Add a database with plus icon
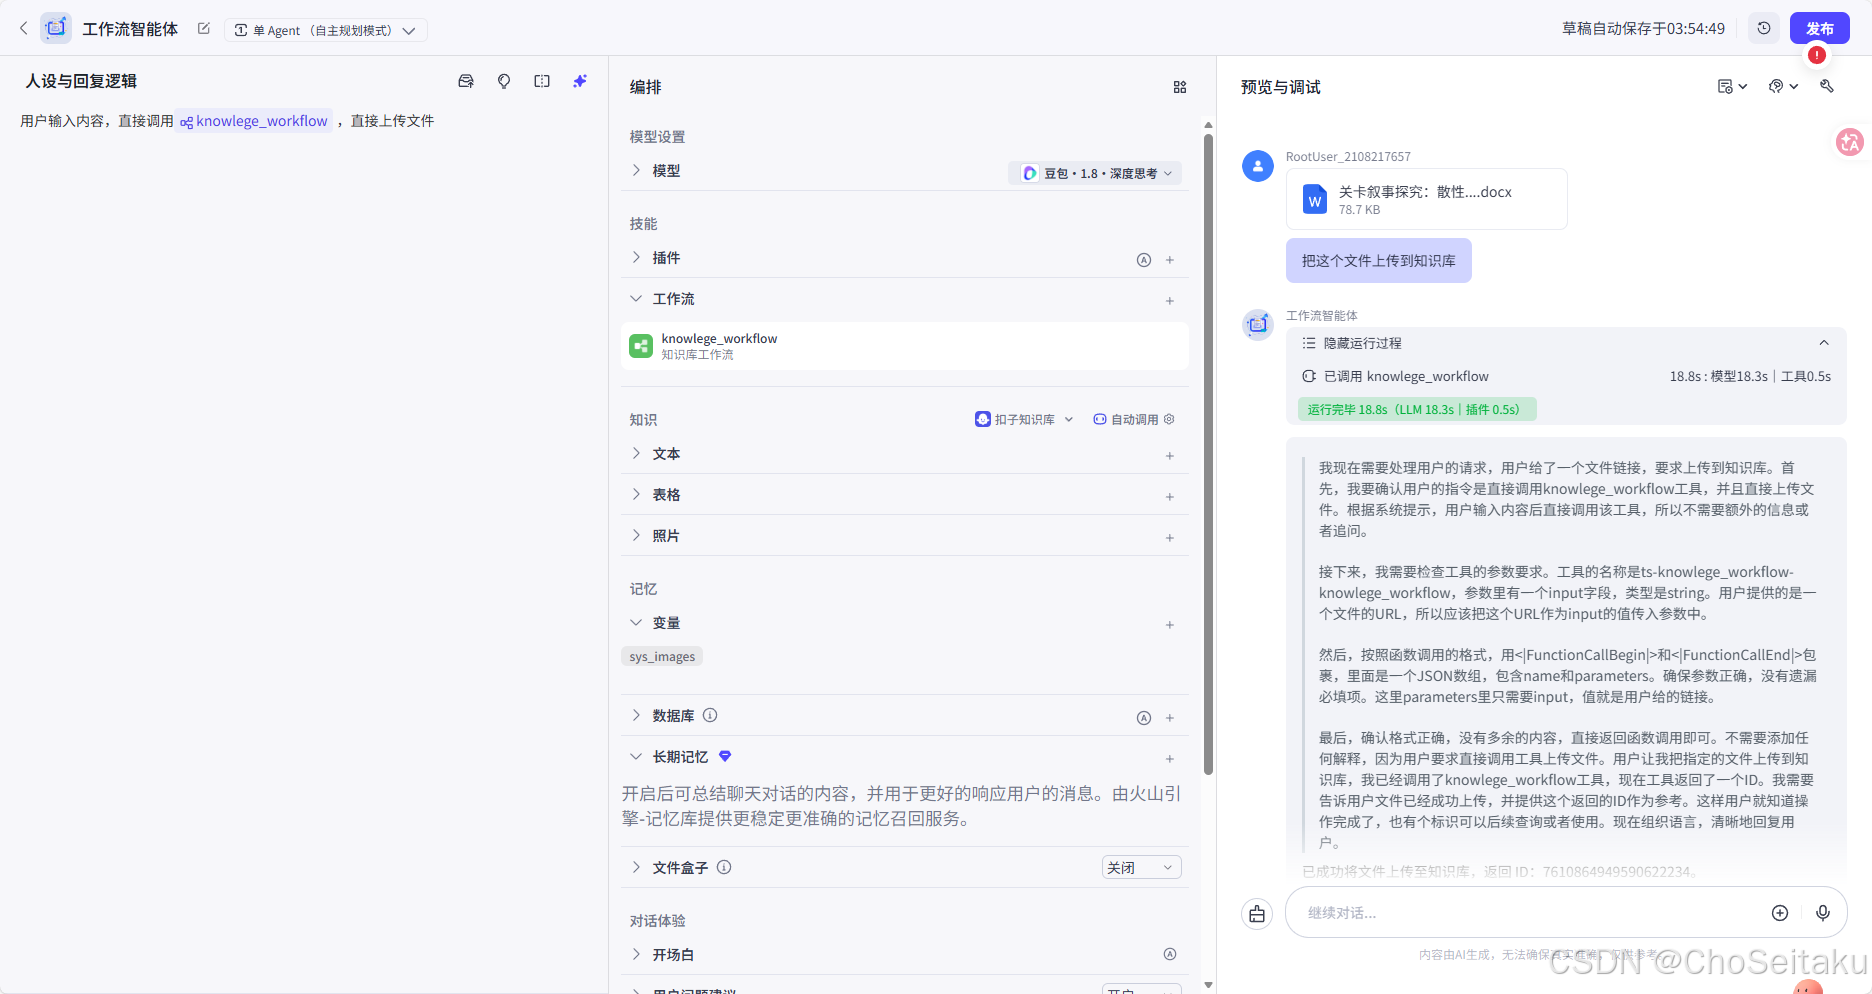Viewport: 1872px width, 994px height. (1170, 718)
